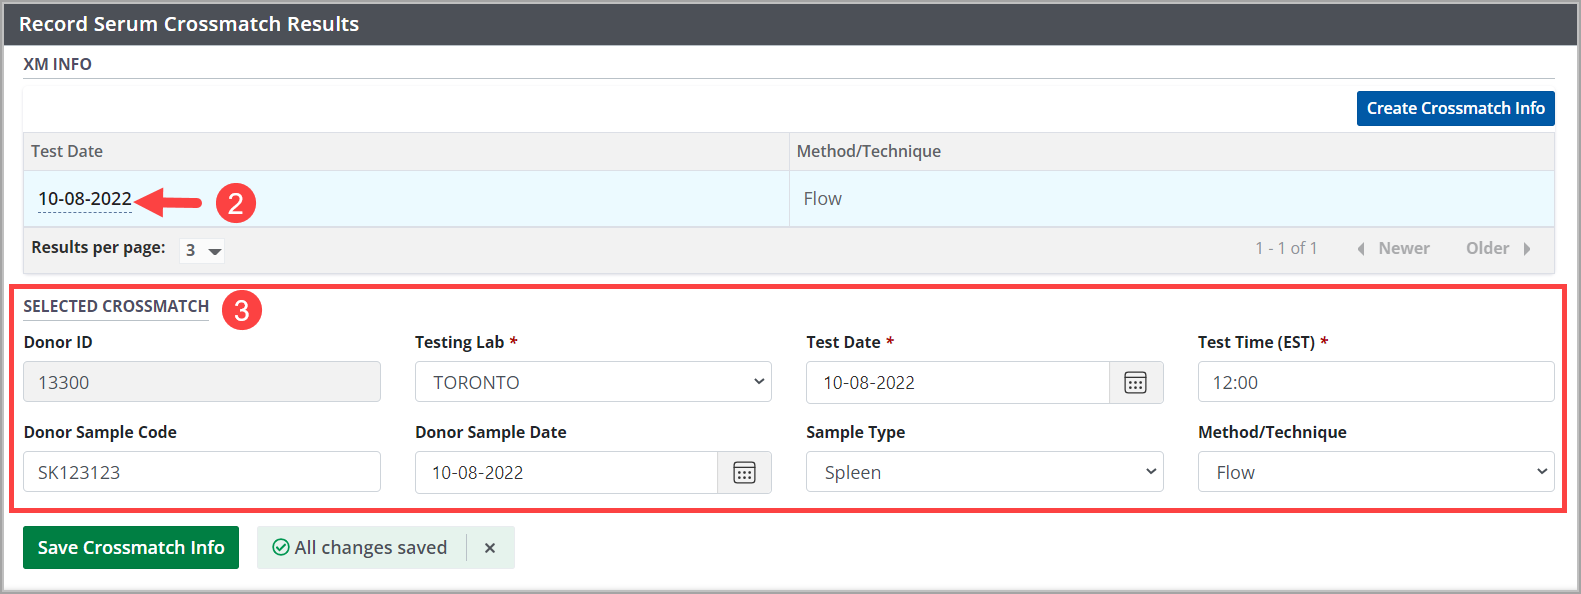Click the Test Time (EST) field
The image size is (1581, 594).
click(1375, 382)
